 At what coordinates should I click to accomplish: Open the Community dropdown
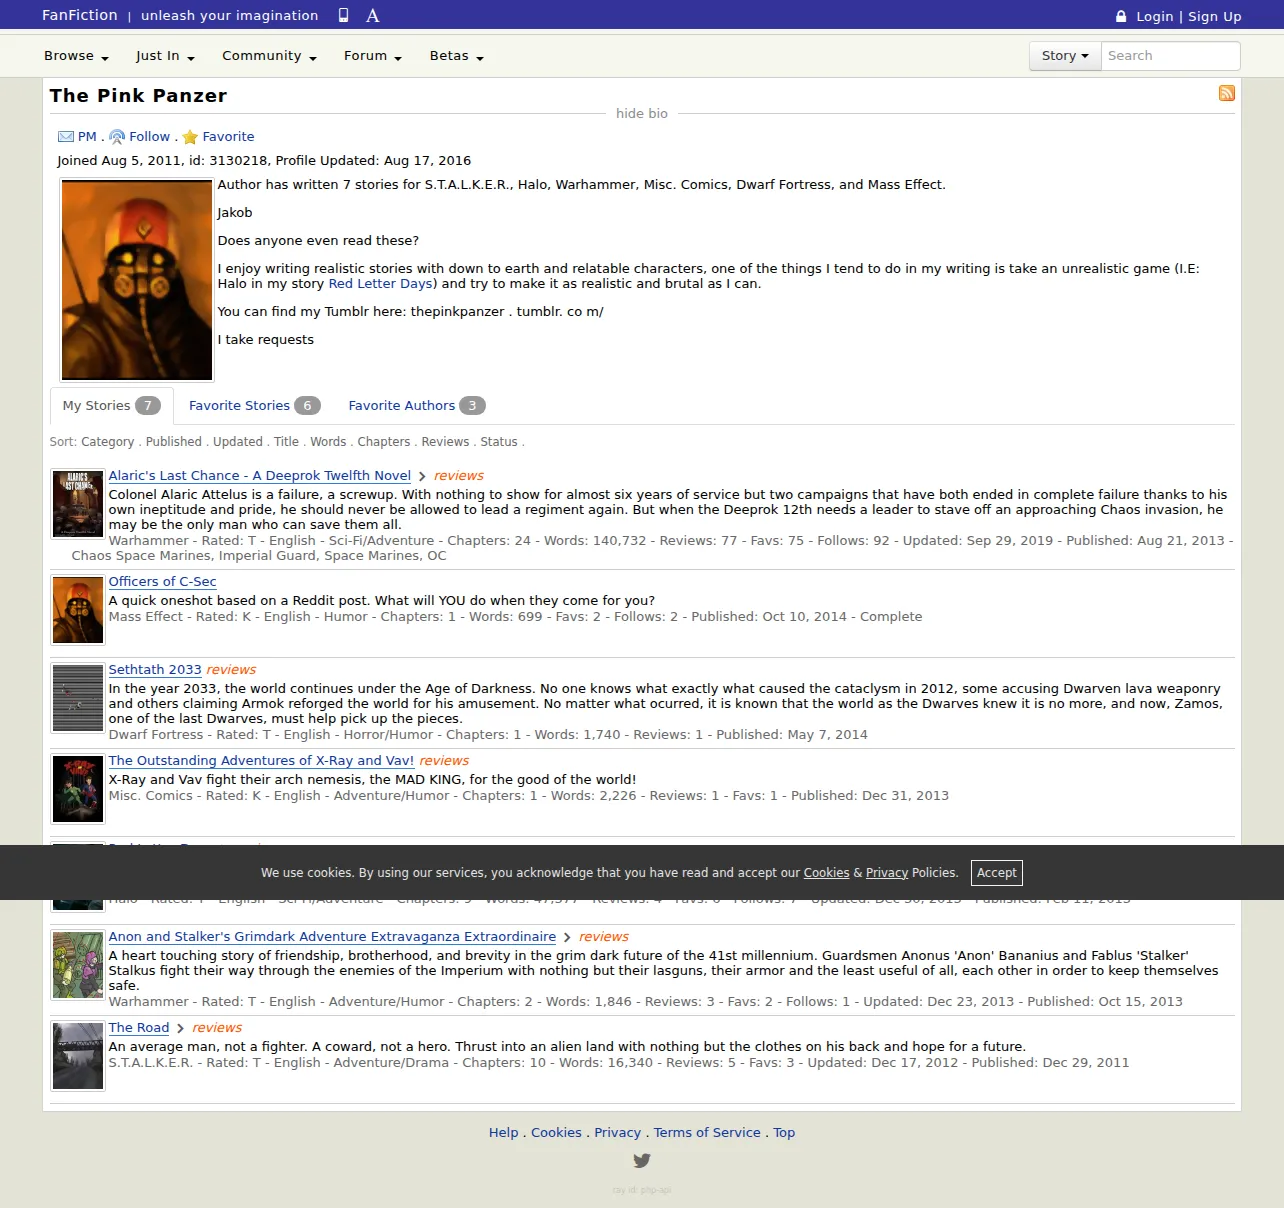(x=269, y=56)
